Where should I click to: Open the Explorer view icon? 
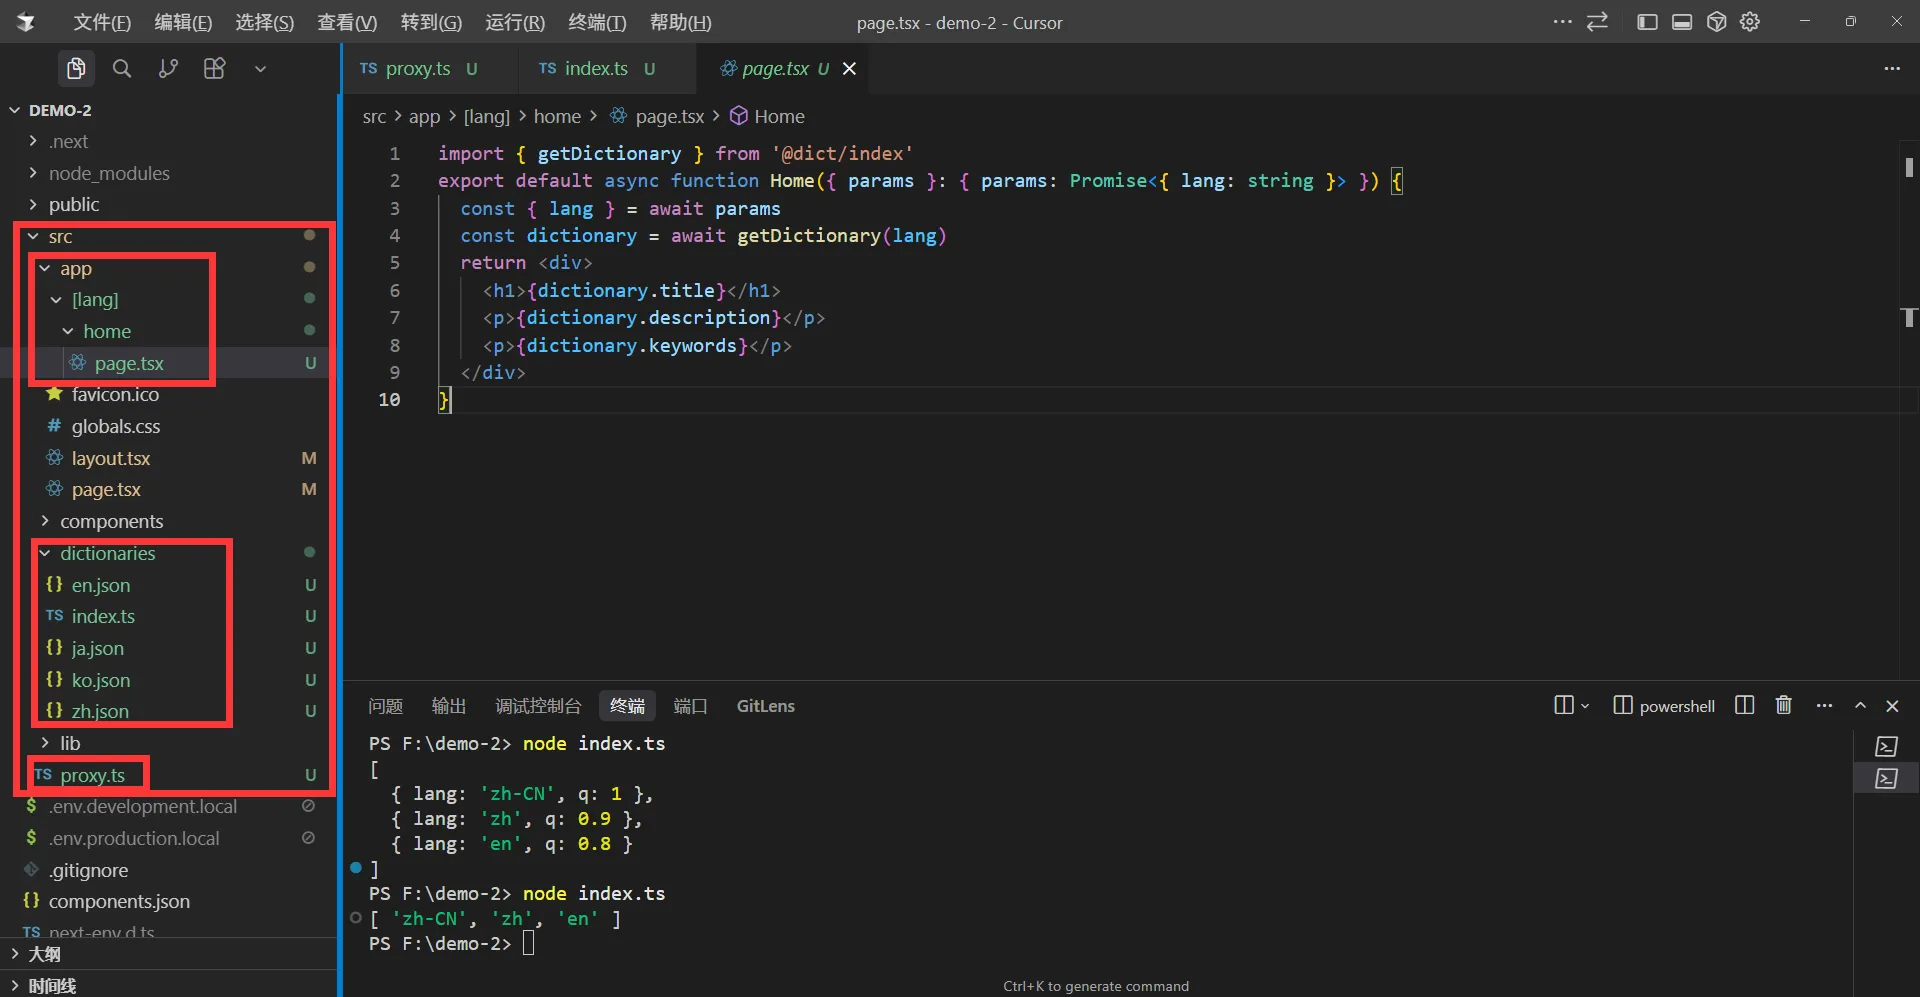click(76, 68)
